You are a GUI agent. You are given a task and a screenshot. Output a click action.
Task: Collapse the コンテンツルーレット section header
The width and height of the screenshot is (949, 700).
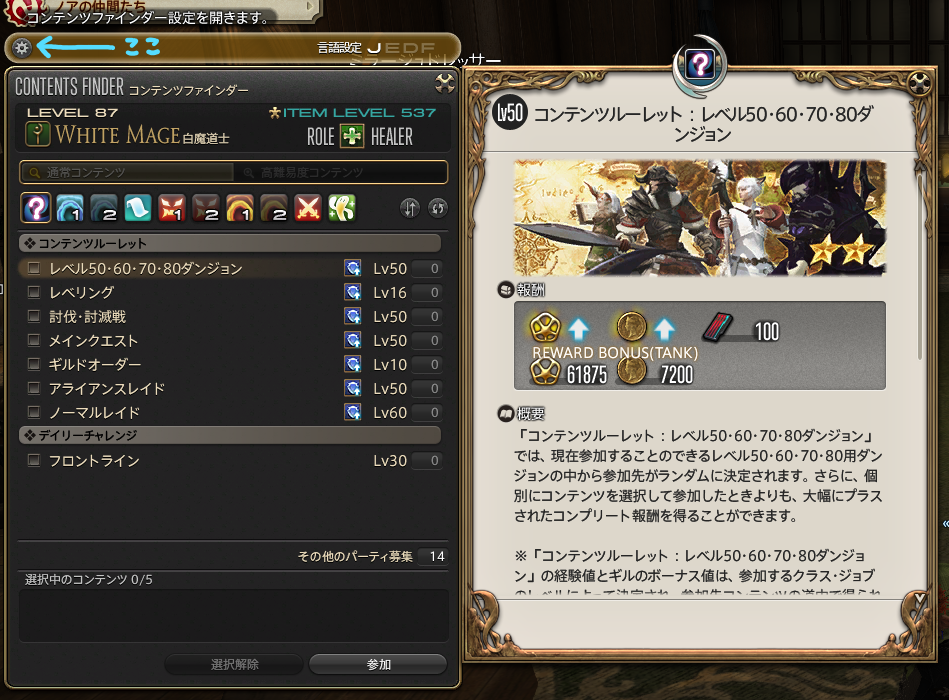[x=230, y=243]
